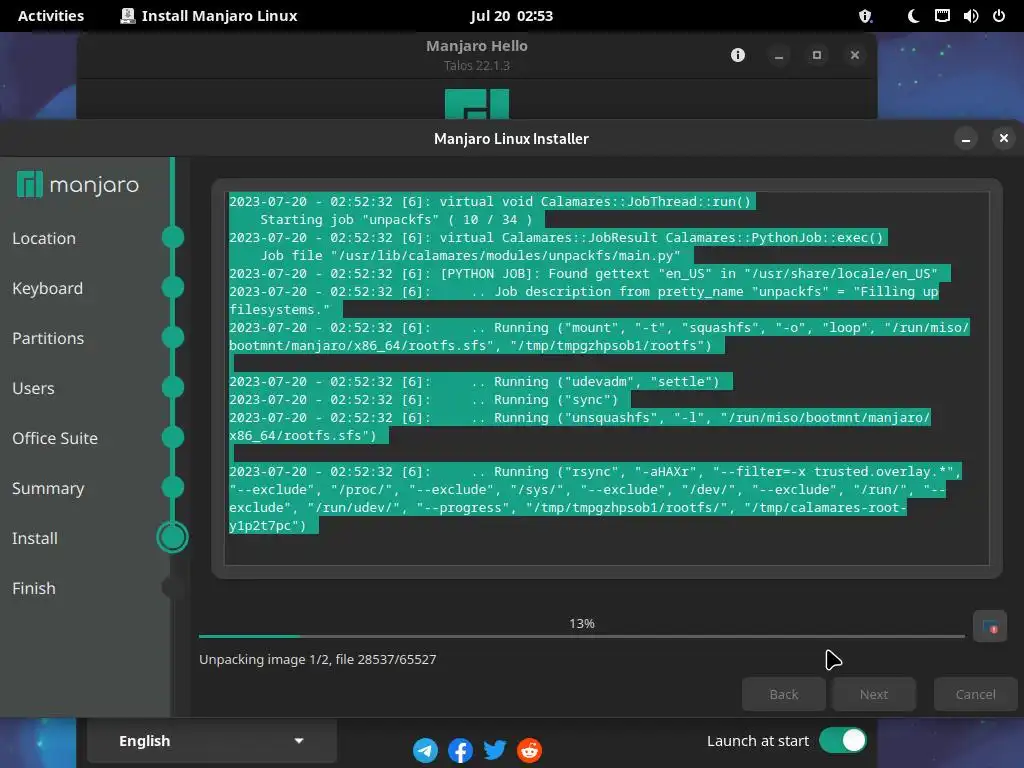Viewport: 1024px width, 768px height.
Task: Open the Reddit icon in Manjaro Hello
Action: [530, 750]
